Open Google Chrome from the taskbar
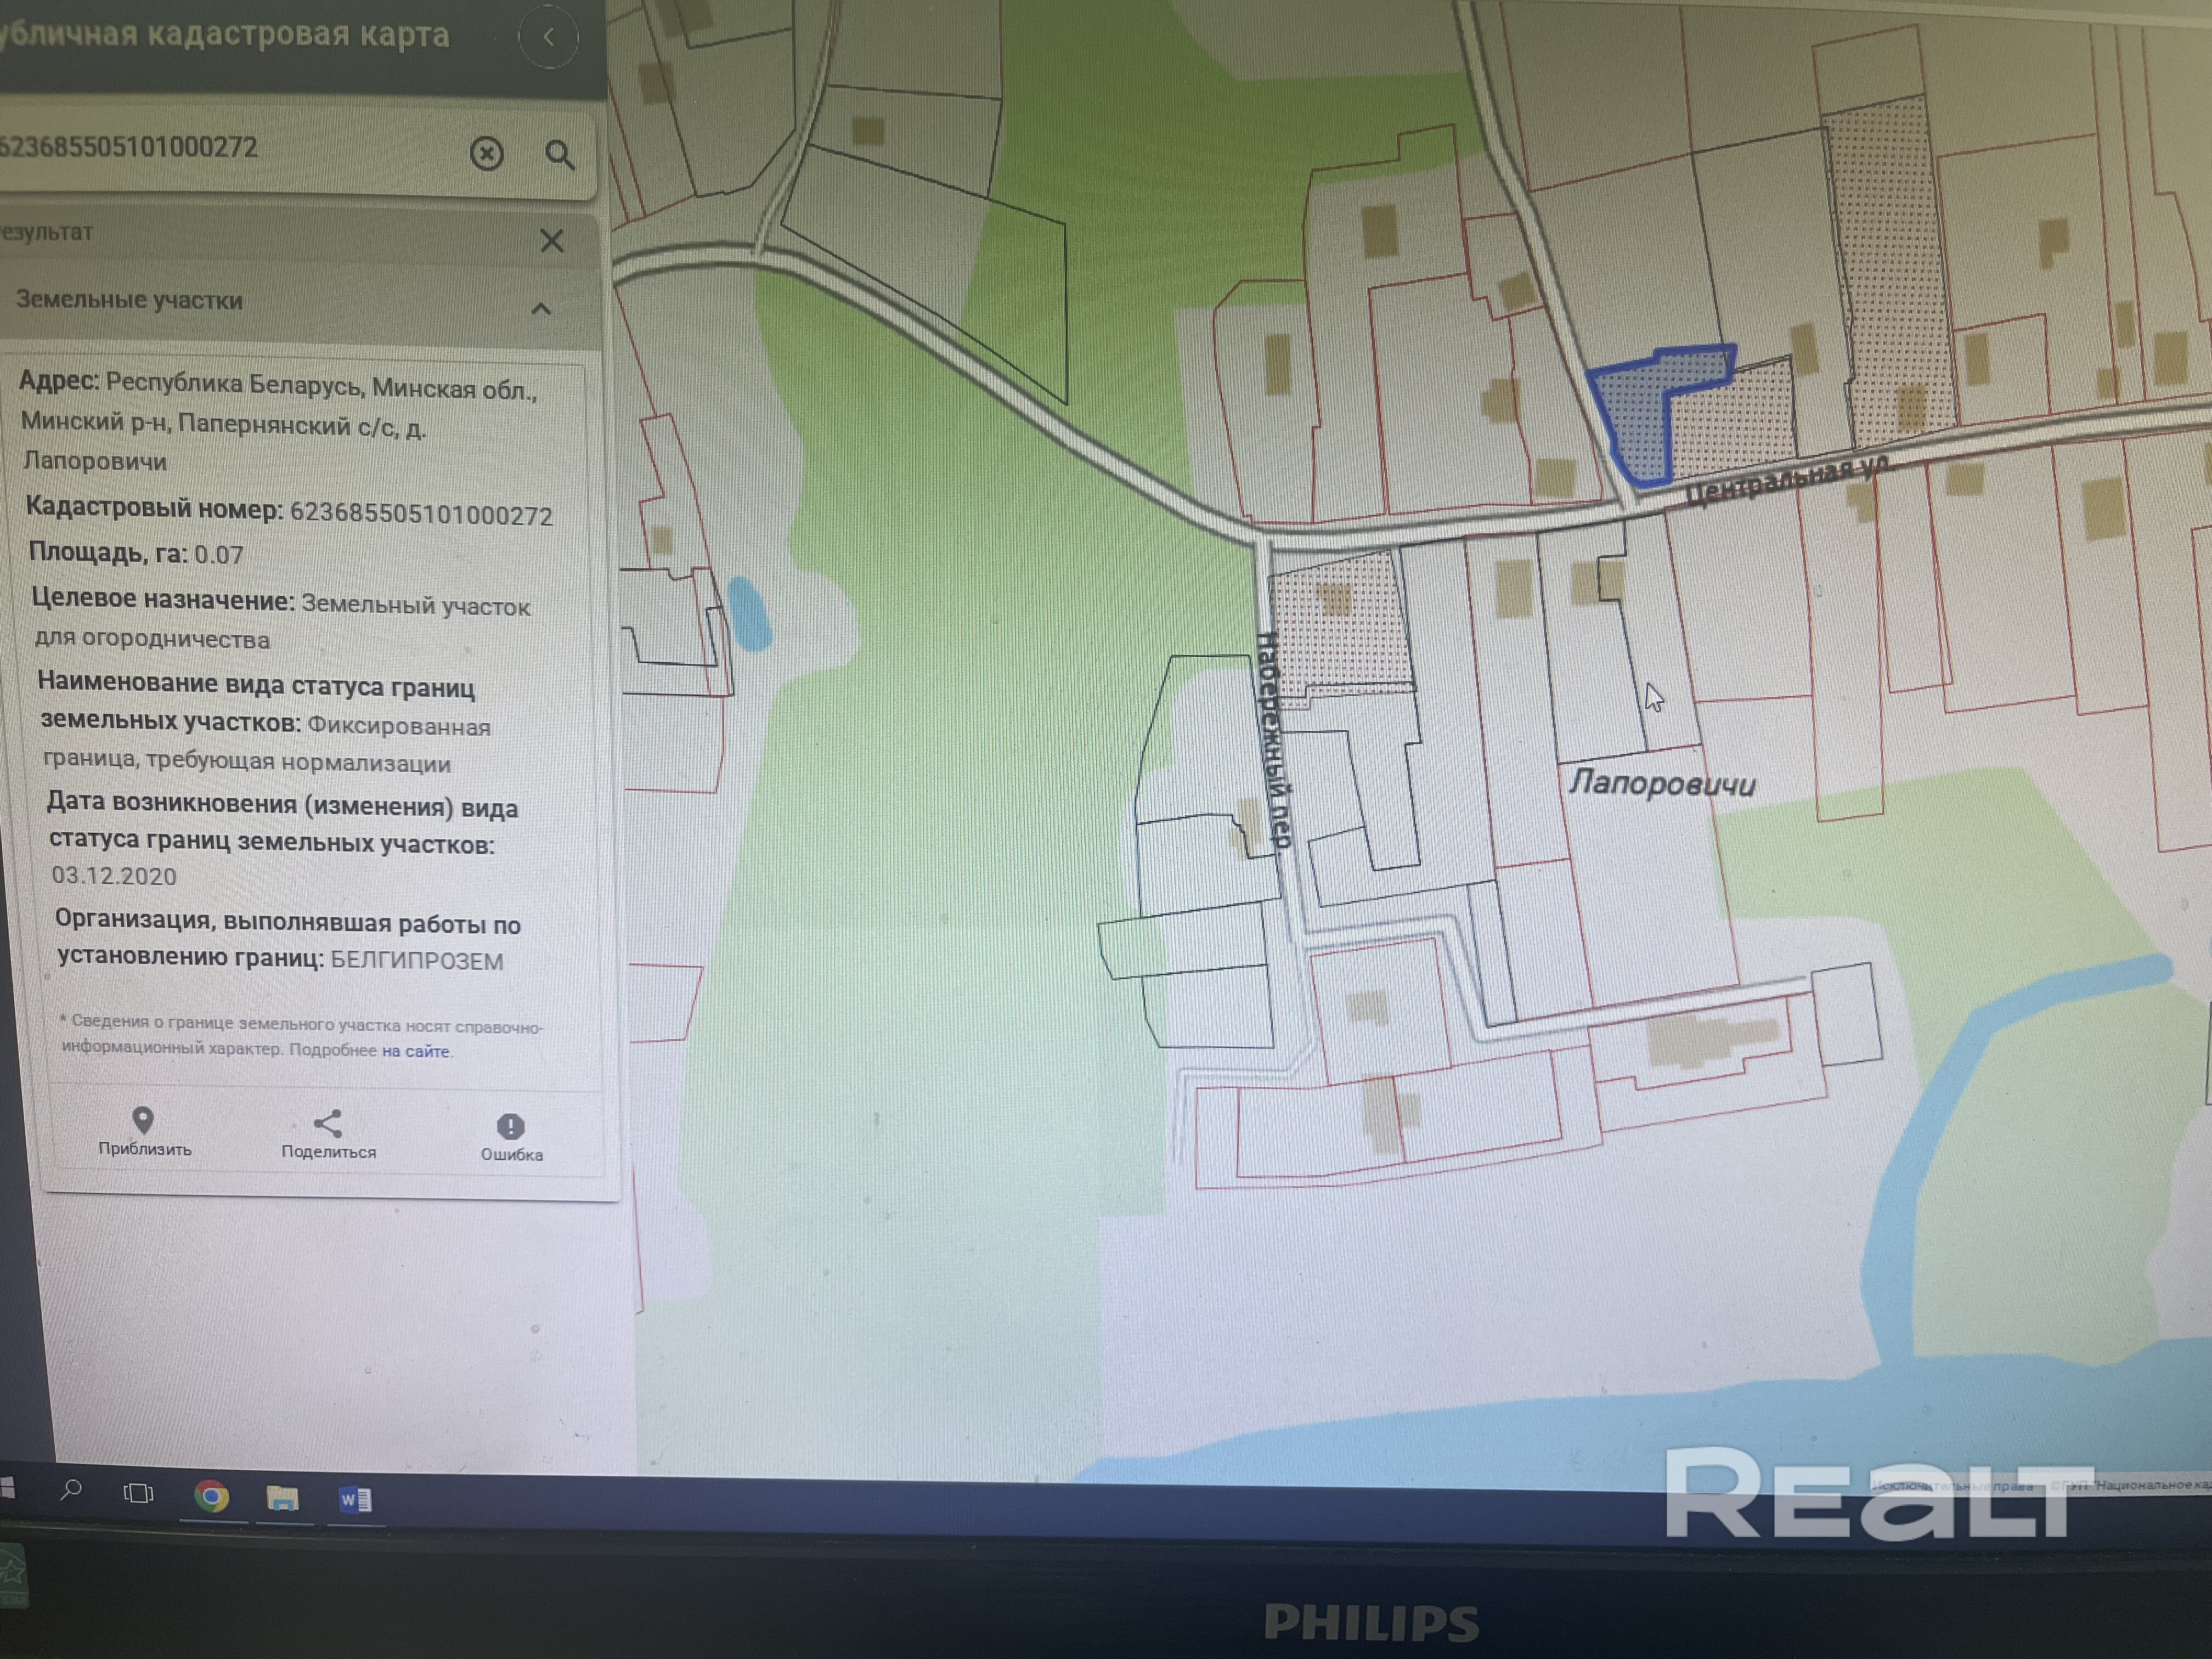The height and width of the screenshot is (1659, 2212). pyautogui.click(x=211, y=1496)
